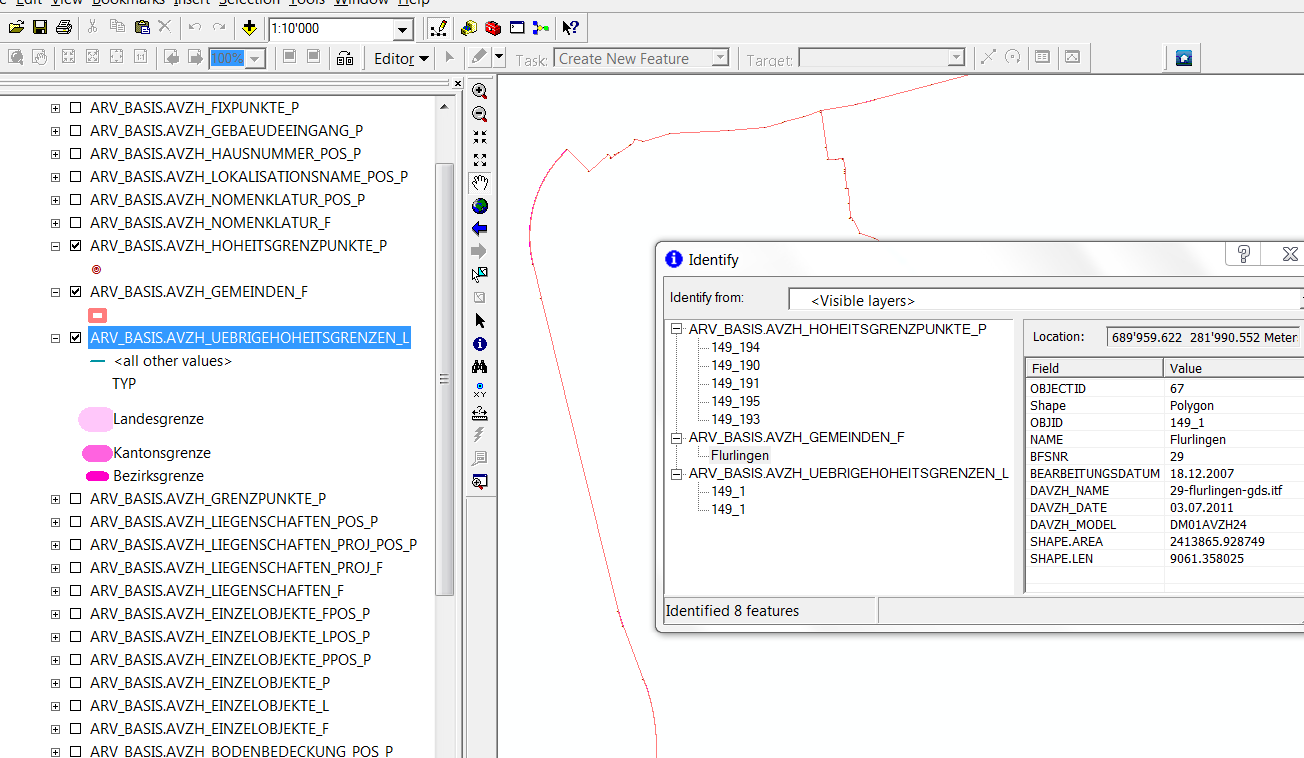This screenshot has height=758, width=1304.
Task: Enable the AVZH_FIXPUNKTE_P layer checkbox
Action: 76,108
